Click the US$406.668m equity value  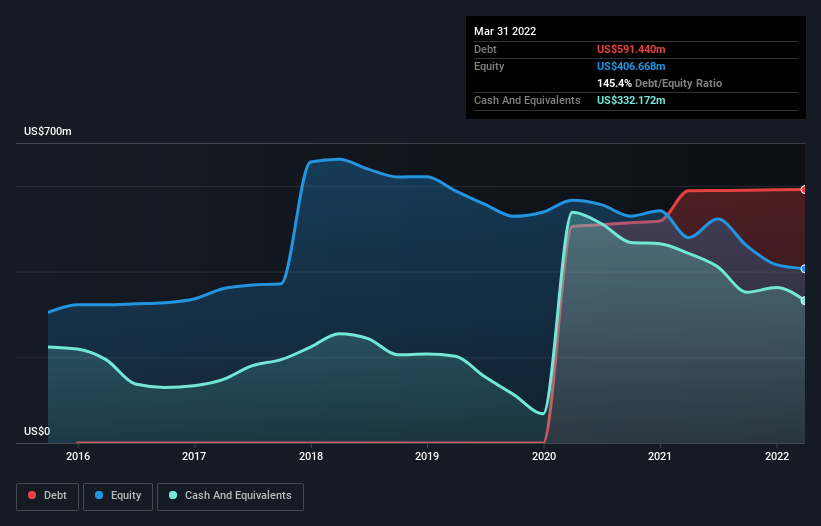pos(631,66)
